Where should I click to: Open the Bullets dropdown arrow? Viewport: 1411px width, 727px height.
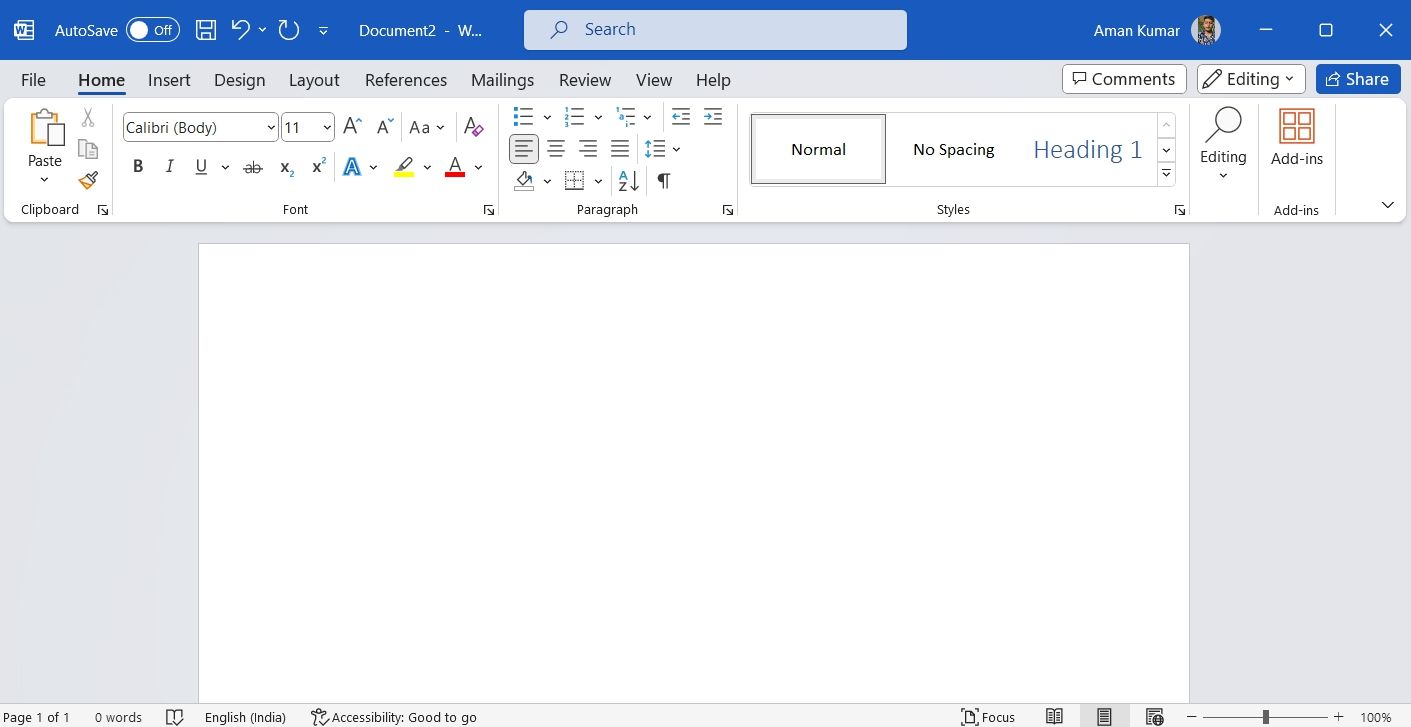546,116
